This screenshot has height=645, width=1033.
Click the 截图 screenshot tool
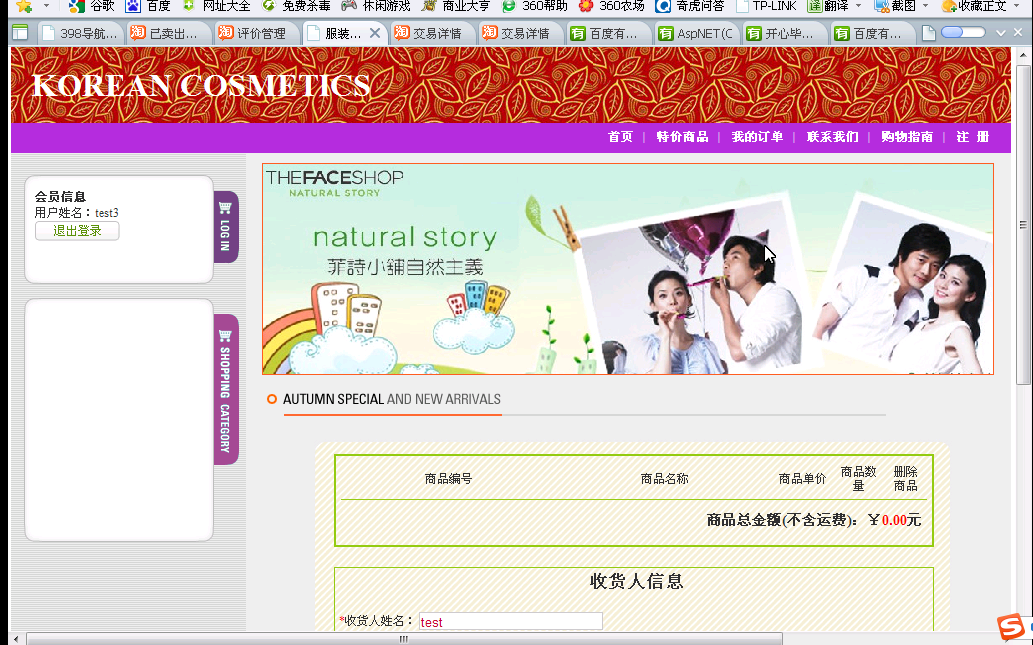895,6
